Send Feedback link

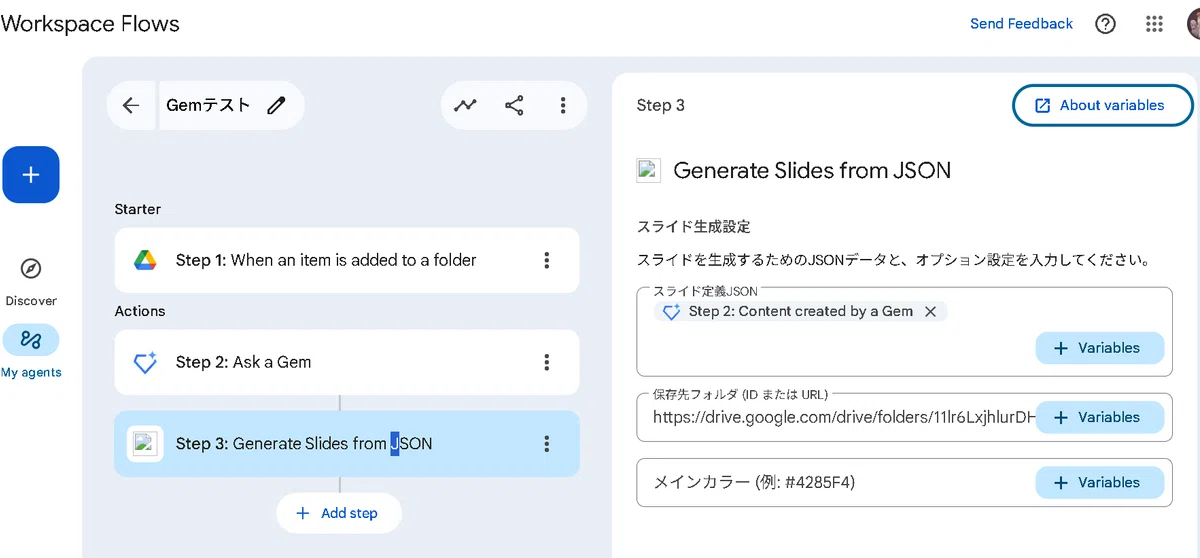(x=1021, y=24)
